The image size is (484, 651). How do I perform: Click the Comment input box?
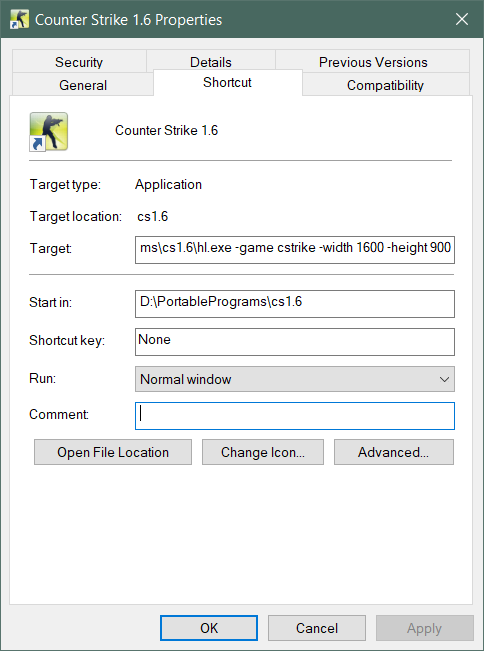[x=295, y=416]
